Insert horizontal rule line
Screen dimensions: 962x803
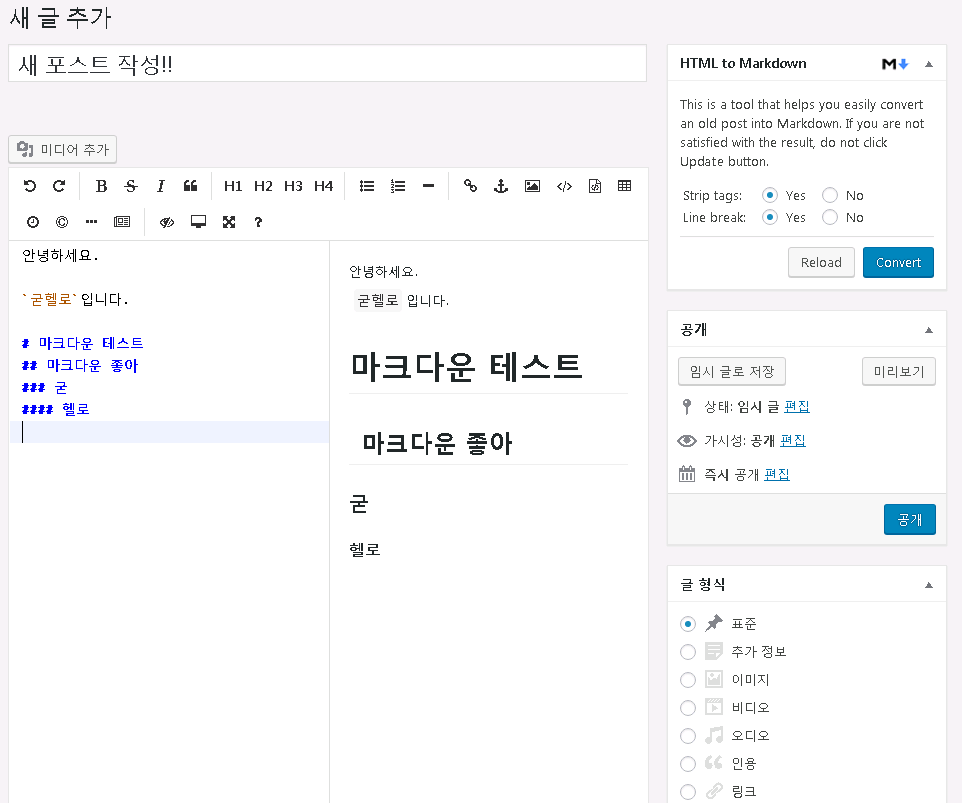pos(428,186)
